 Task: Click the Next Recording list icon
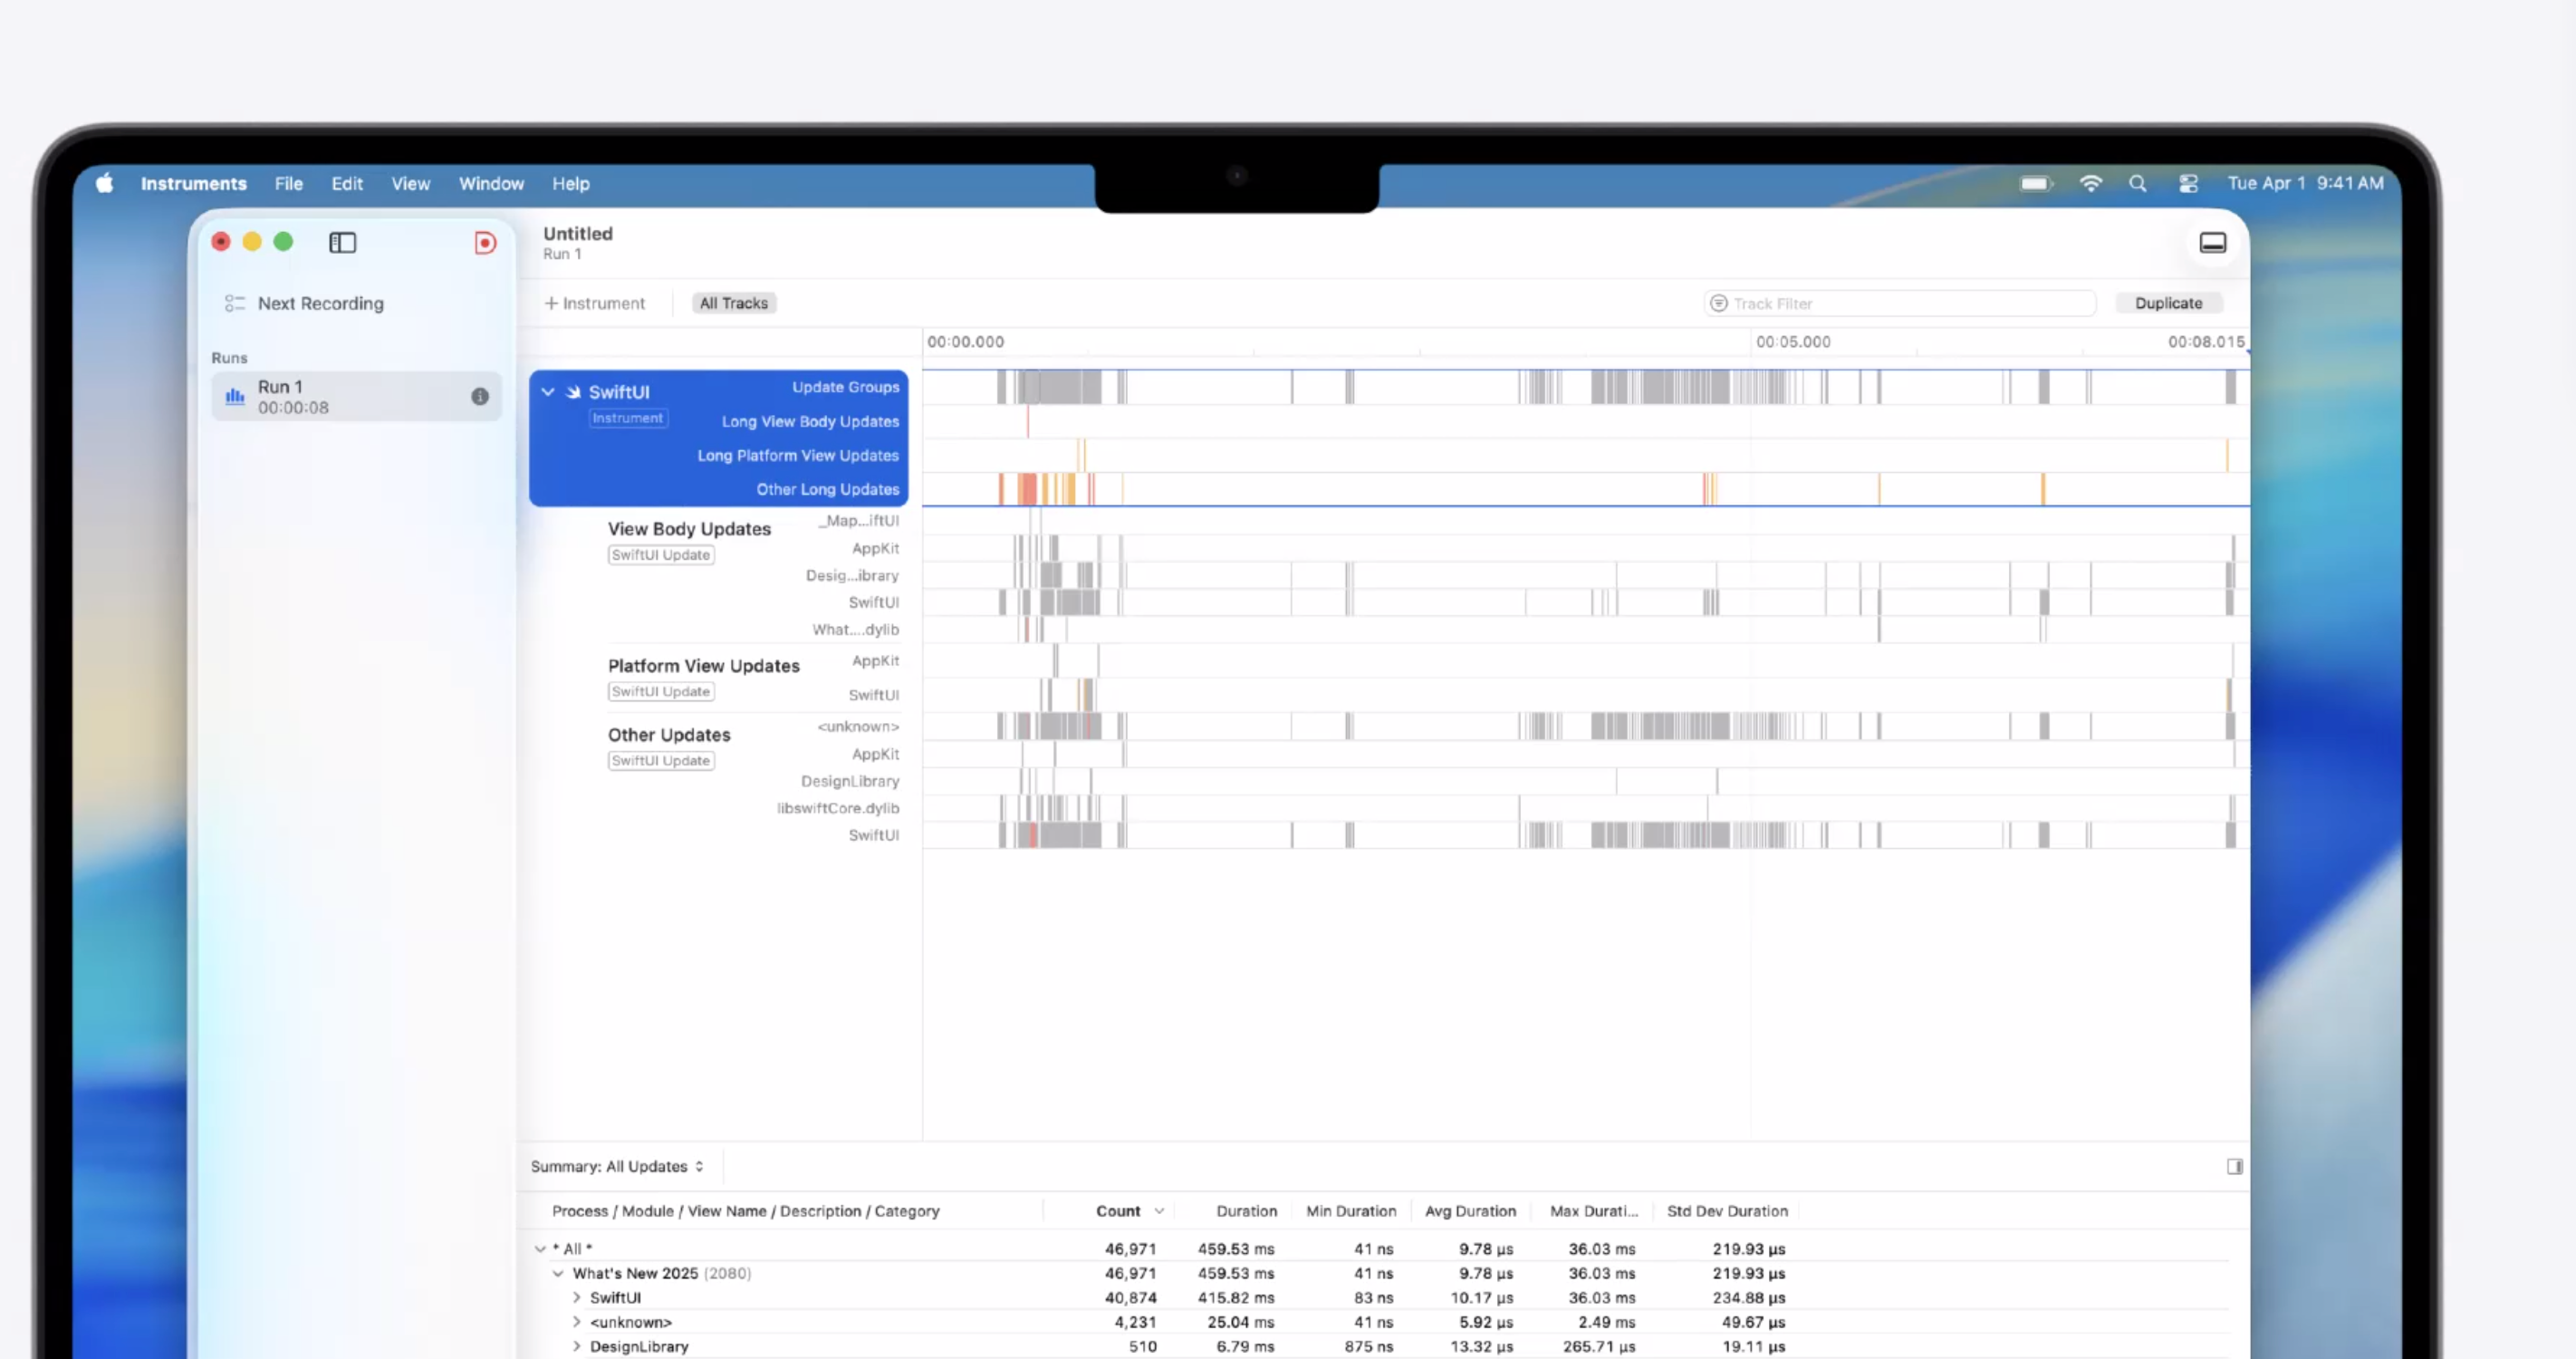click(235, 303)
